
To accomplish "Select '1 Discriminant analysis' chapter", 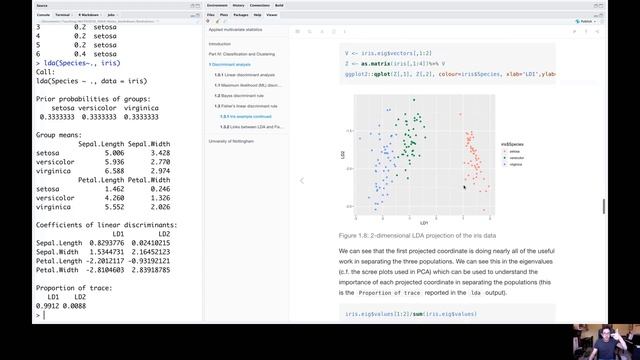I will (x=230, y=64).
